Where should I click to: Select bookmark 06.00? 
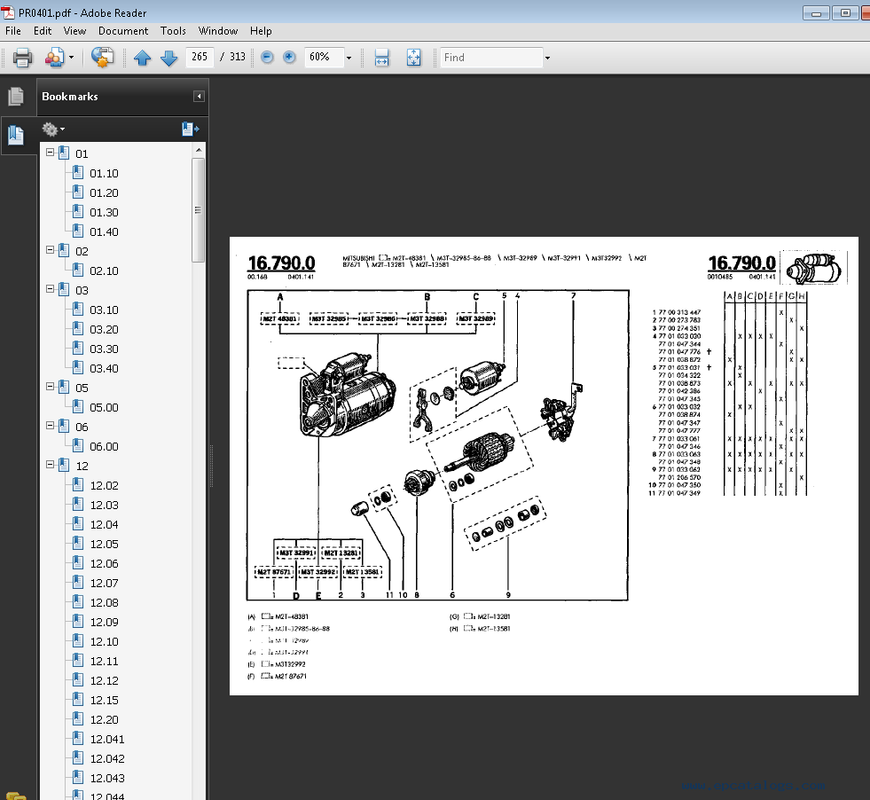point(104,447)
